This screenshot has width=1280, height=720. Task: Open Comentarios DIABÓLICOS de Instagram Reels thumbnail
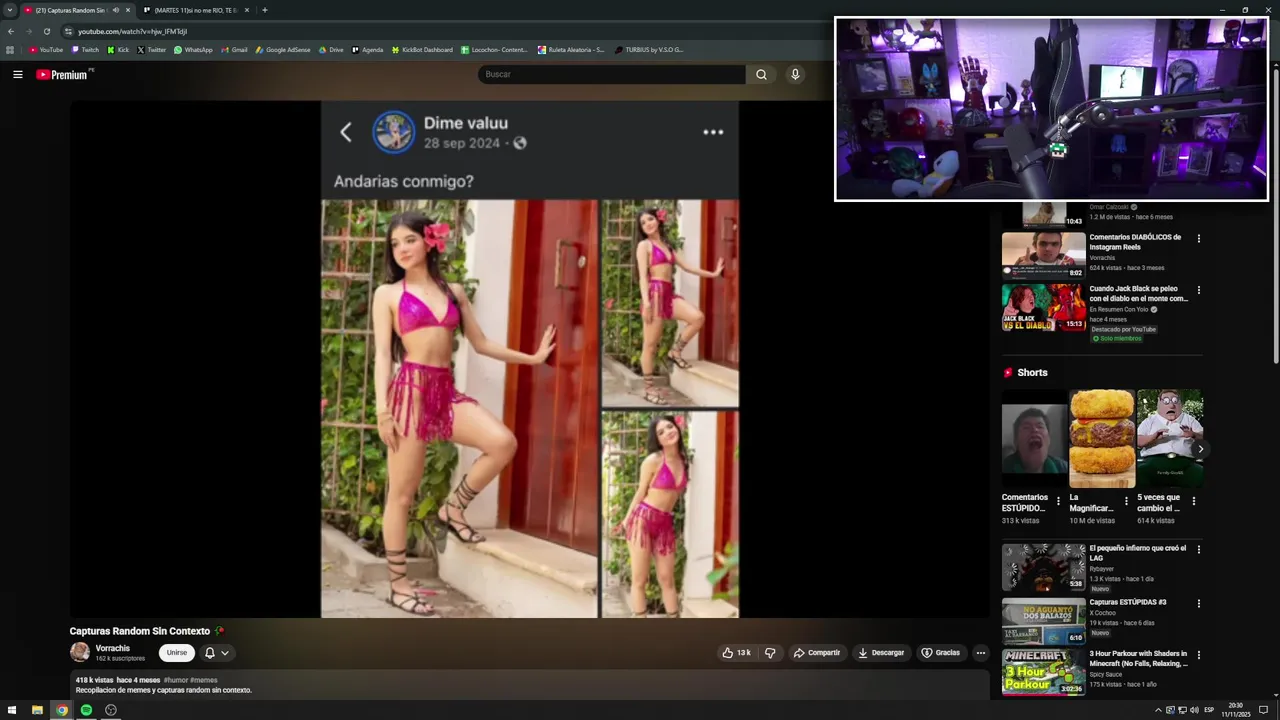click(1043, 254)
